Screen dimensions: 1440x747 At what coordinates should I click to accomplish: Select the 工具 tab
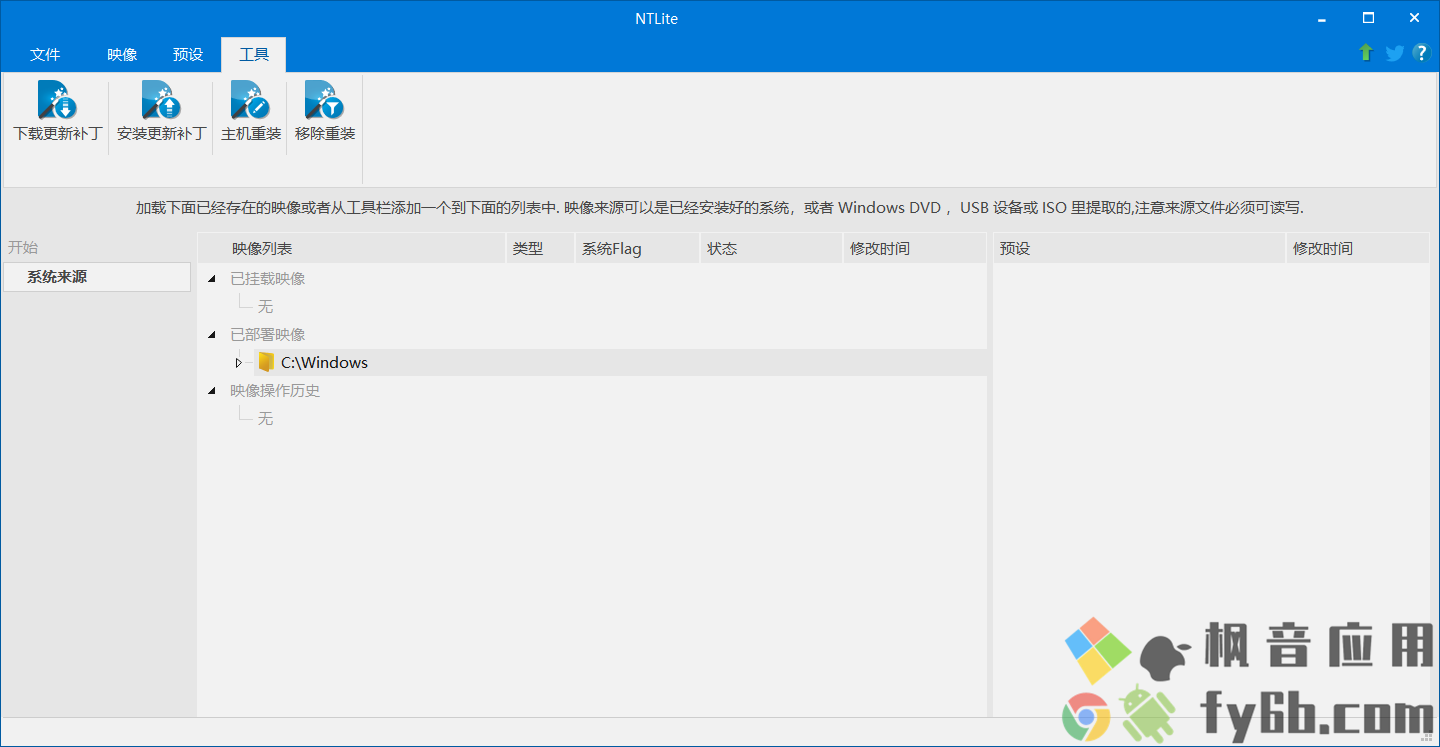[x=254, y=55]
